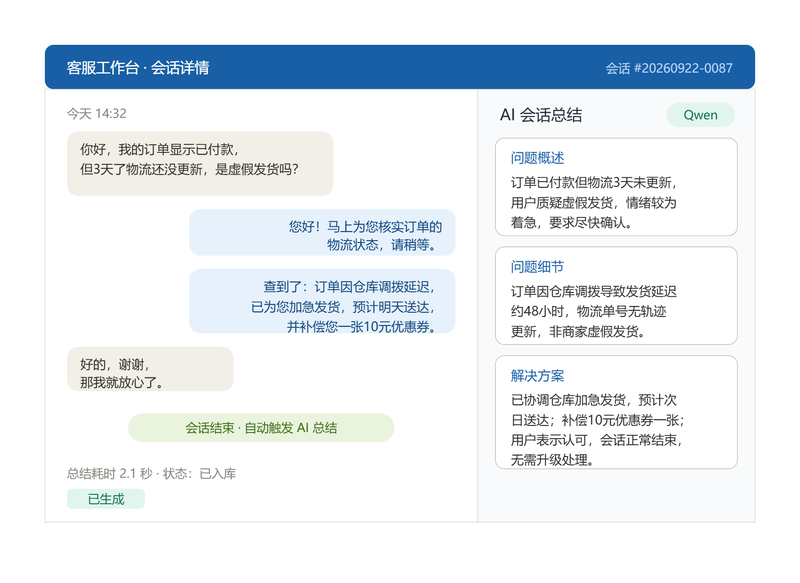Click the 已生成 status tag
The image size is (800, 583).
(x=106, y=499)
